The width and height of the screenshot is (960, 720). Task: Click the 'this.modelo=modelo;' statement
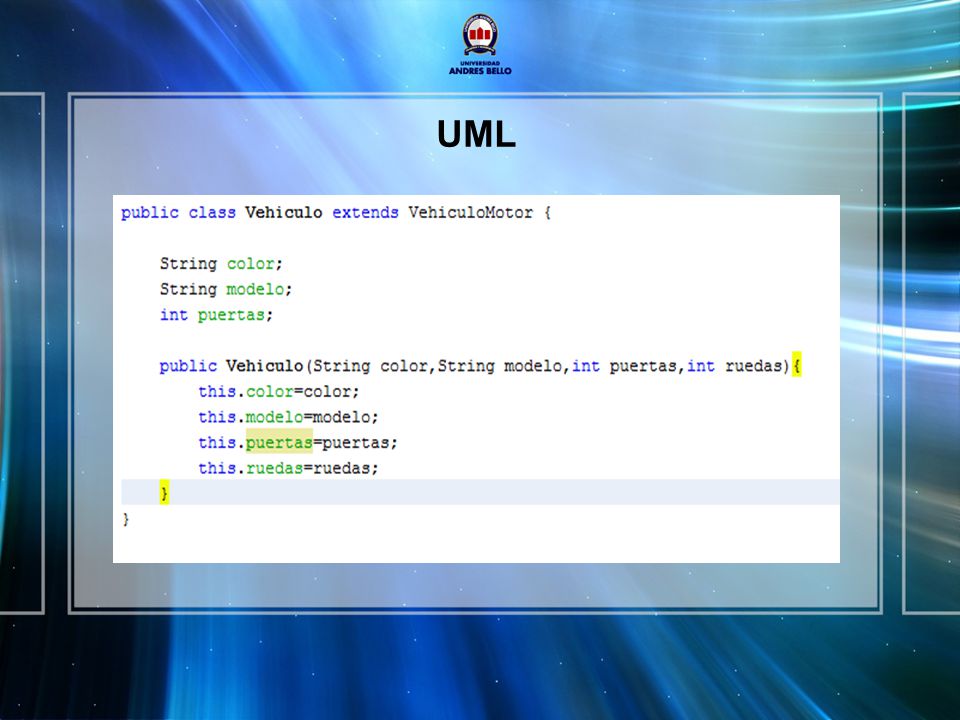(x=288, y=418)
